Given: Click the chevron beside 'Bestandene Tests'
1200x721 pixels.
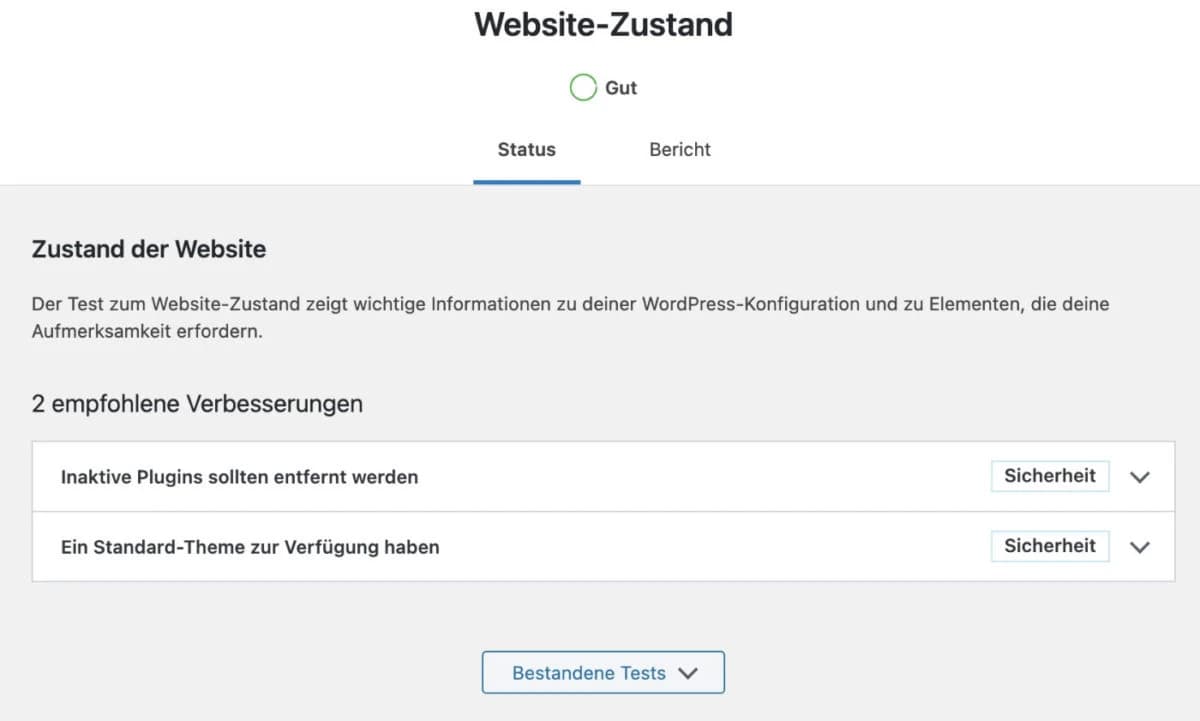Looking at the screenshot, I should click(x=687, y=673).
